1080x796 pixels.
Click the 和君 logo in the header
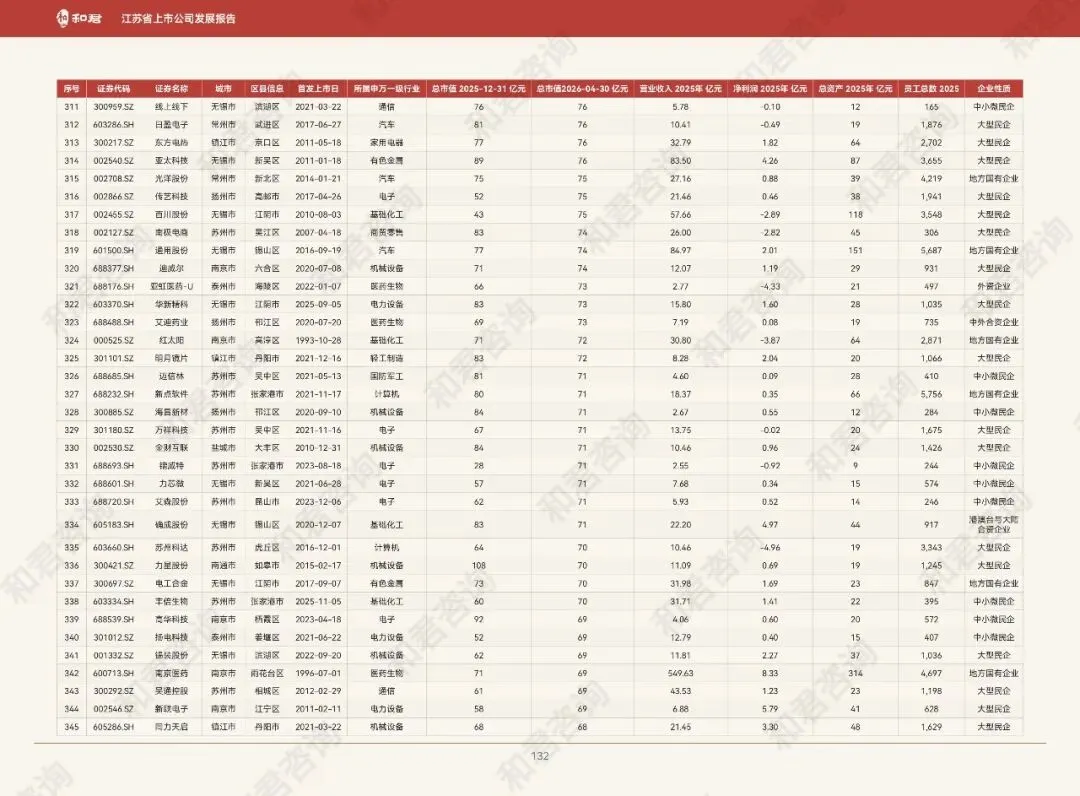[79, 19]
